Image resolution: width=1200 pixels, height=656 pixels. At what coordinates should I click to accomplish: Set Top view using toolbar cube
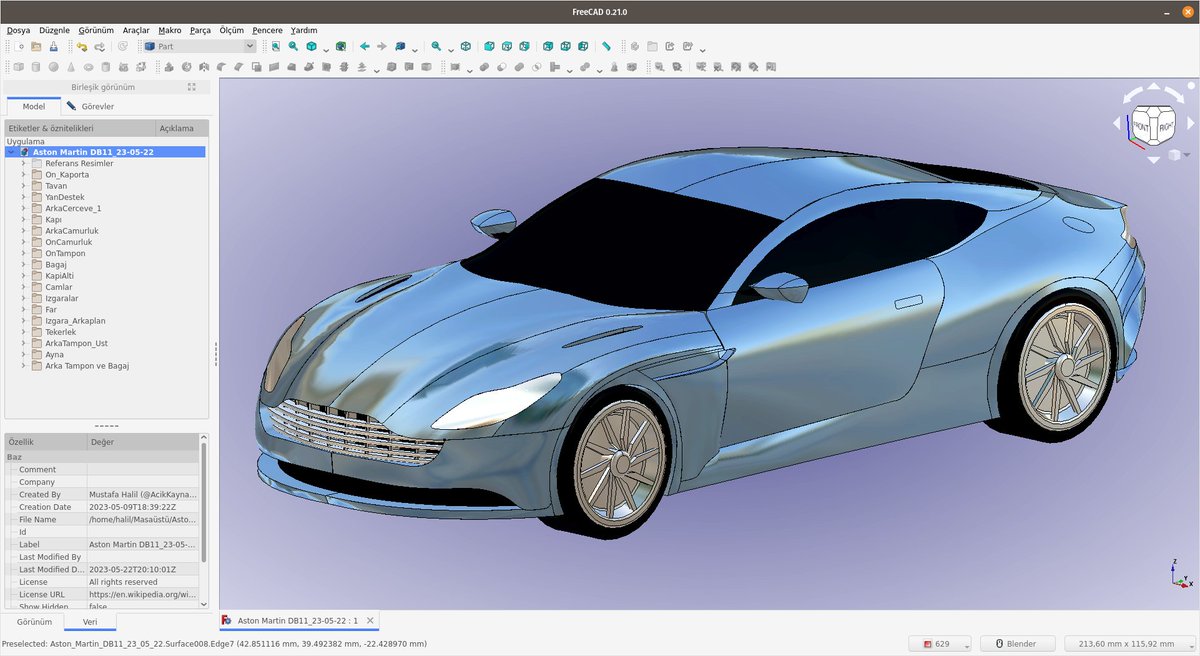[x=507, y=46]
